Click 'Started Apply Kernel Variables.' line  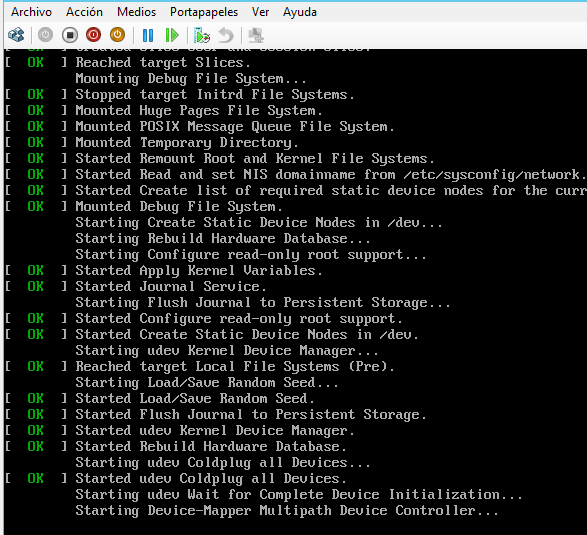point(199,271)
